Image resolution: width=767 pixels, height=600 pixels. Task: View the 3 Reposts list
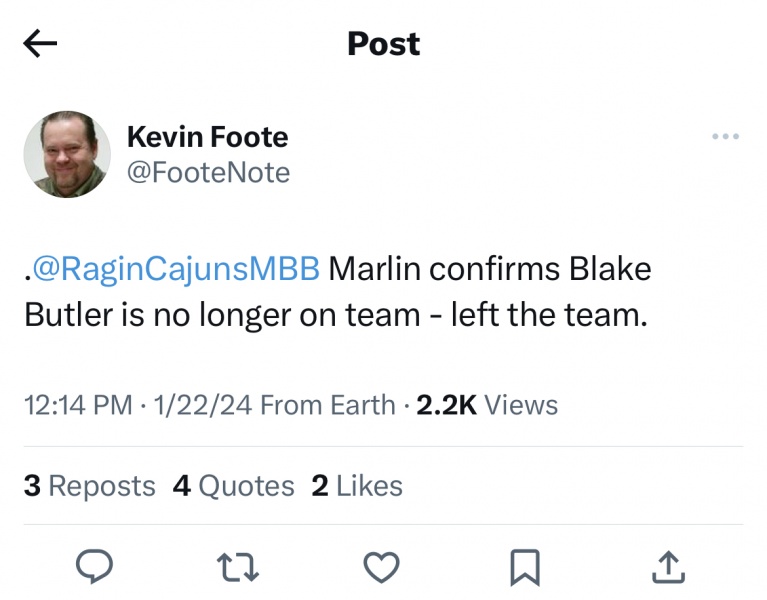click(89, 486)
